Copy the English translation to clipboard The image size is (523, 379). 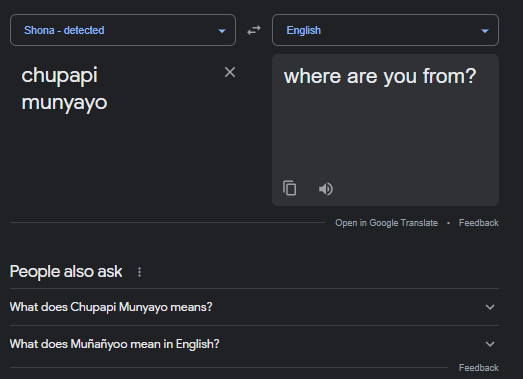pyautogui.click(x=290, y=188)
